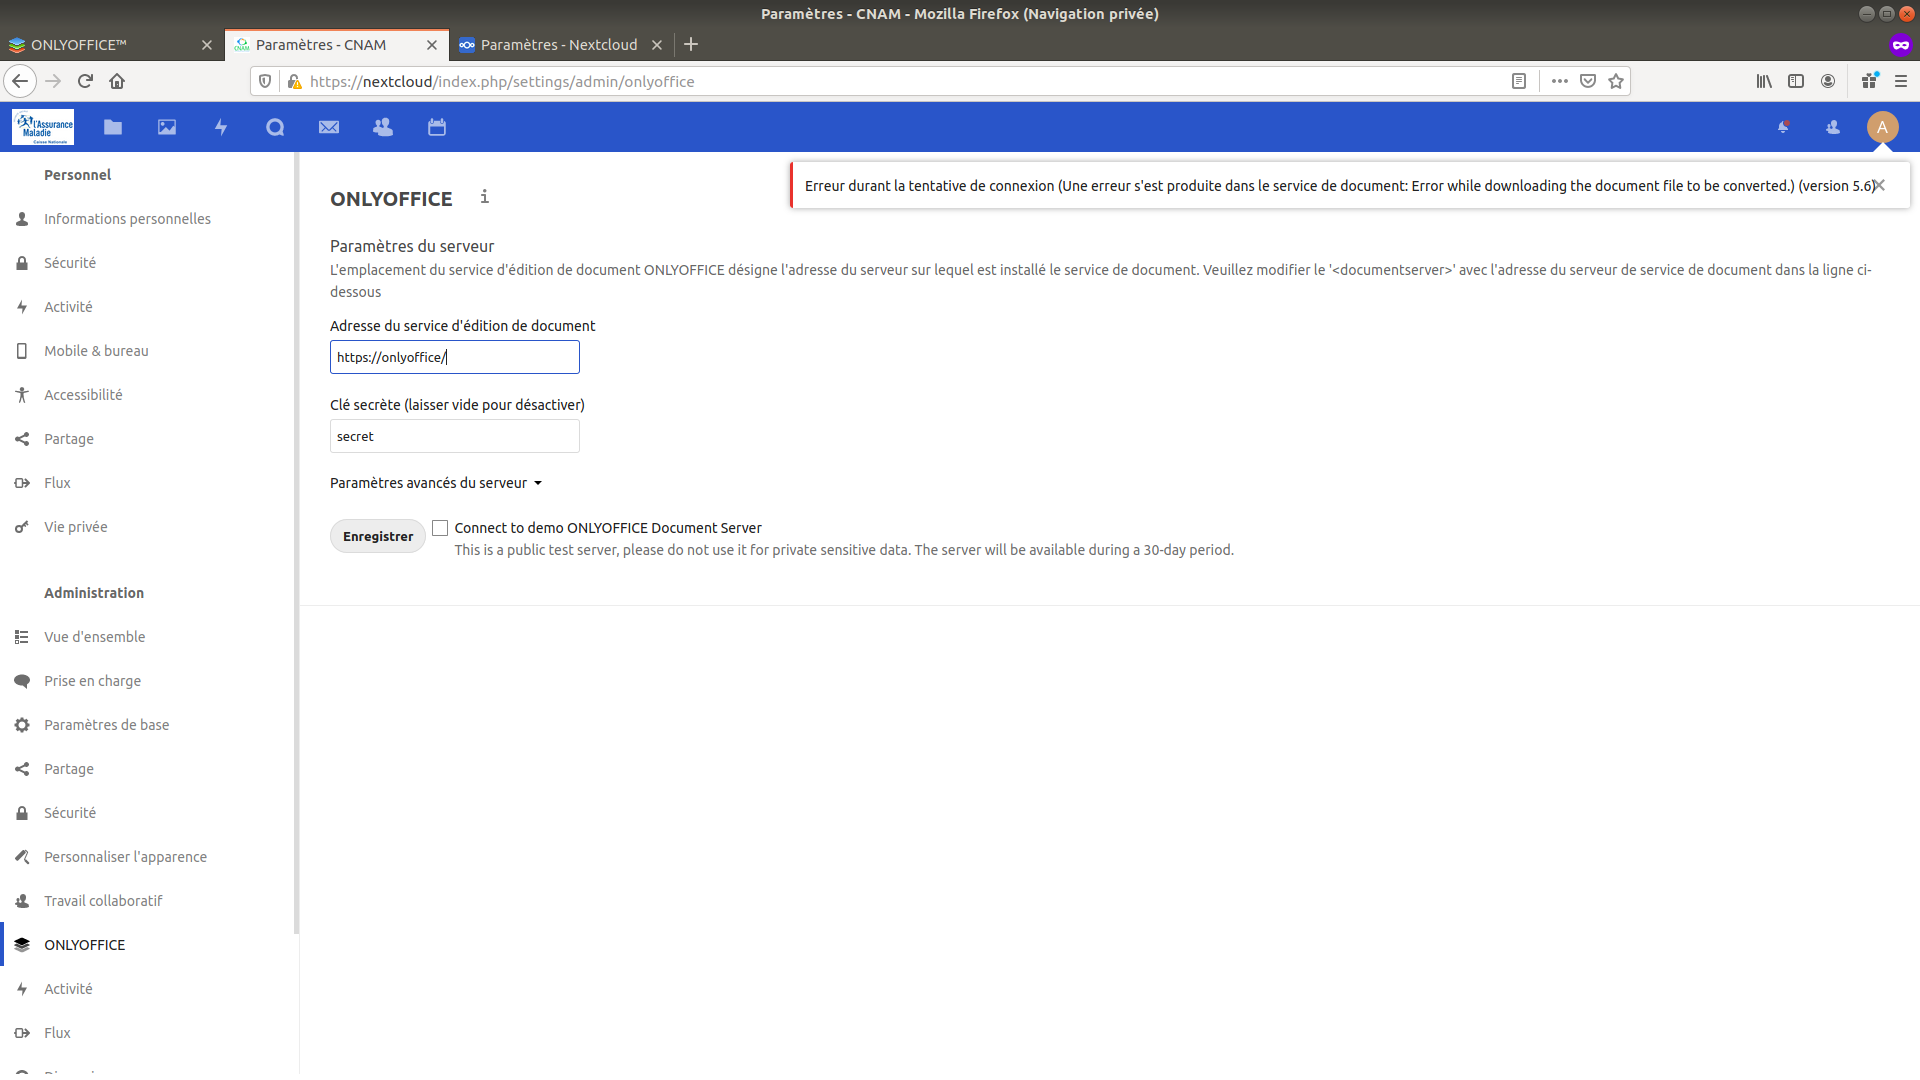This screenshot has height=1080, width=1920.
Task: Open the Mail app icon
Action: (x=329, y=127)
